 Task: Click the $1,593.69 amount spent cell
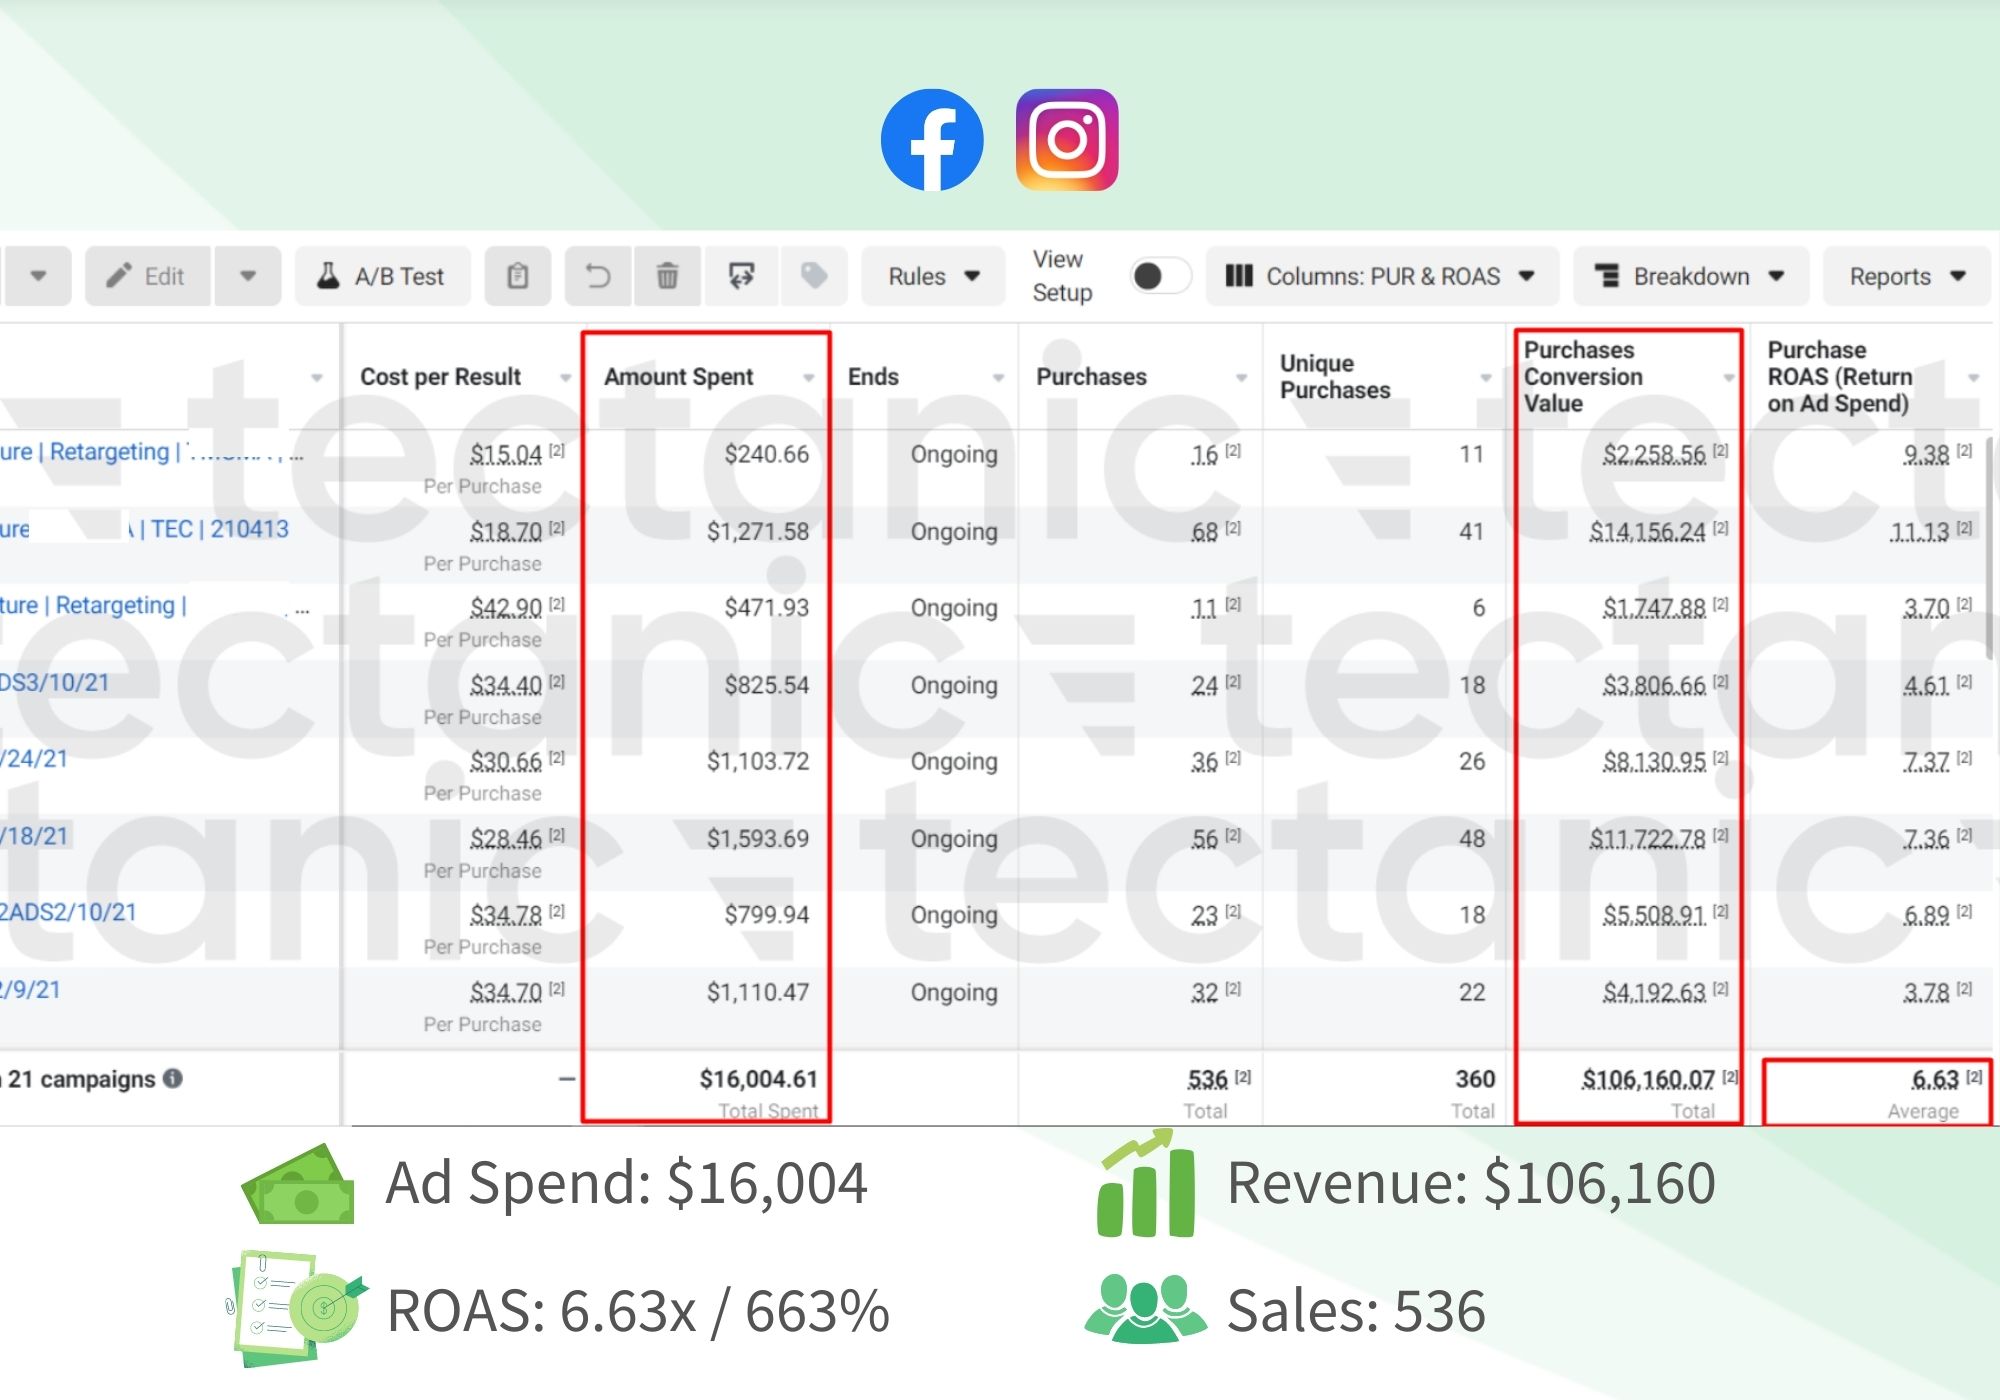coord(758,838)
